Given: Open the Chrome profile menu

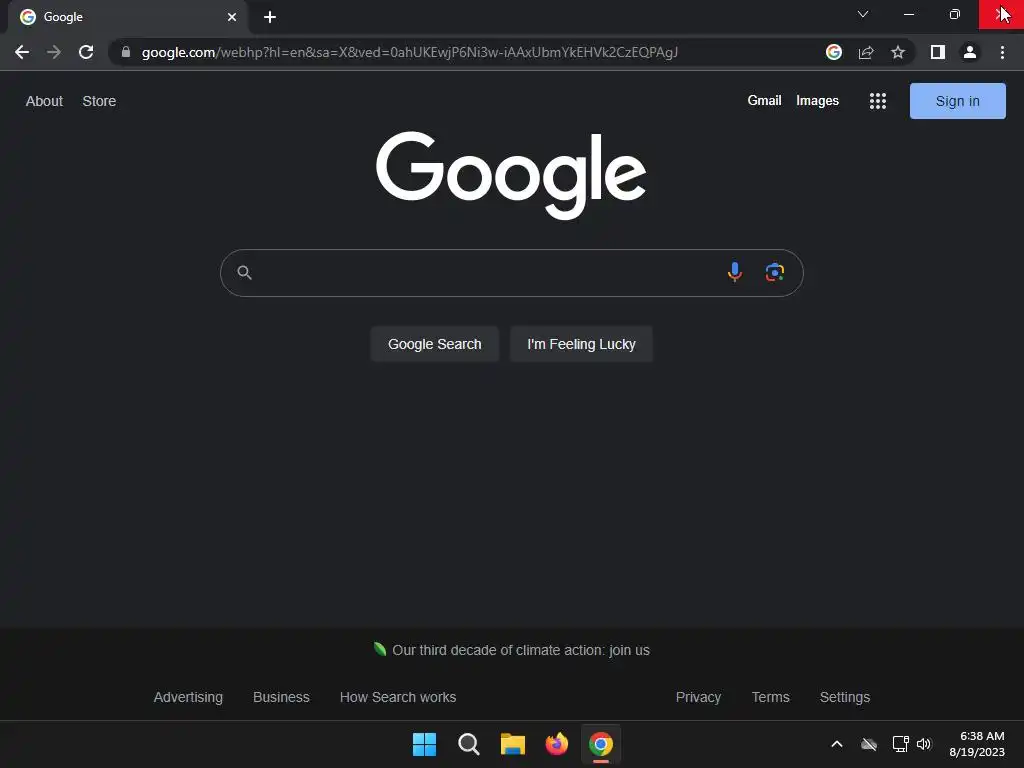Looking at the screenshot, I should coord(970,52).
